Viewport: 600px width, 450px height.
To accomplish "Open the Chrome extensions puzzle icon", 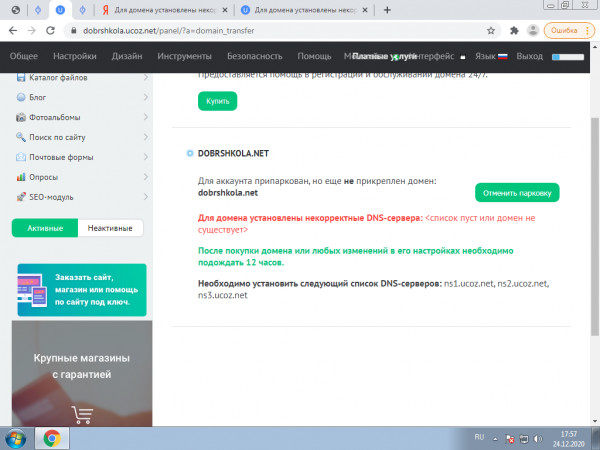I will [x=514, y=31].
